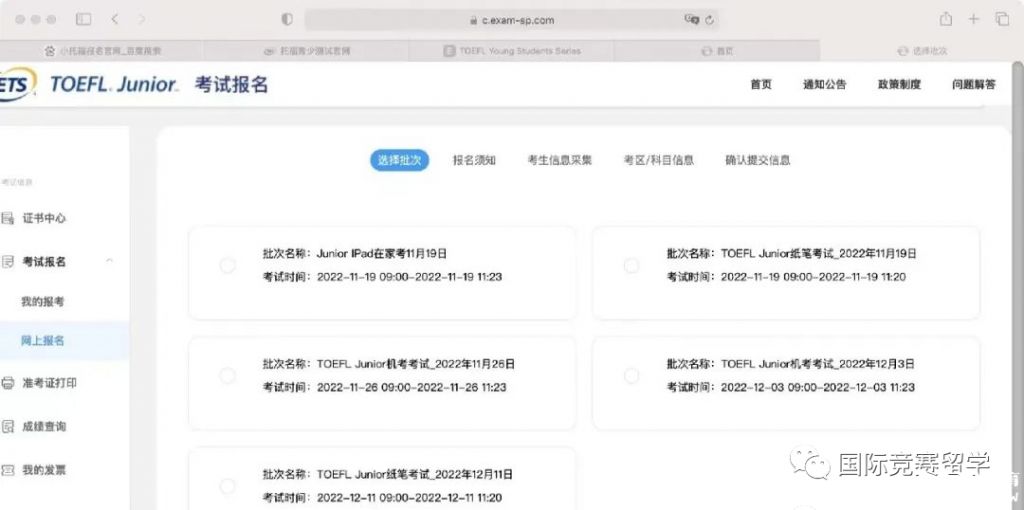Switch to the 首页 browser tab

coord(716,51)
